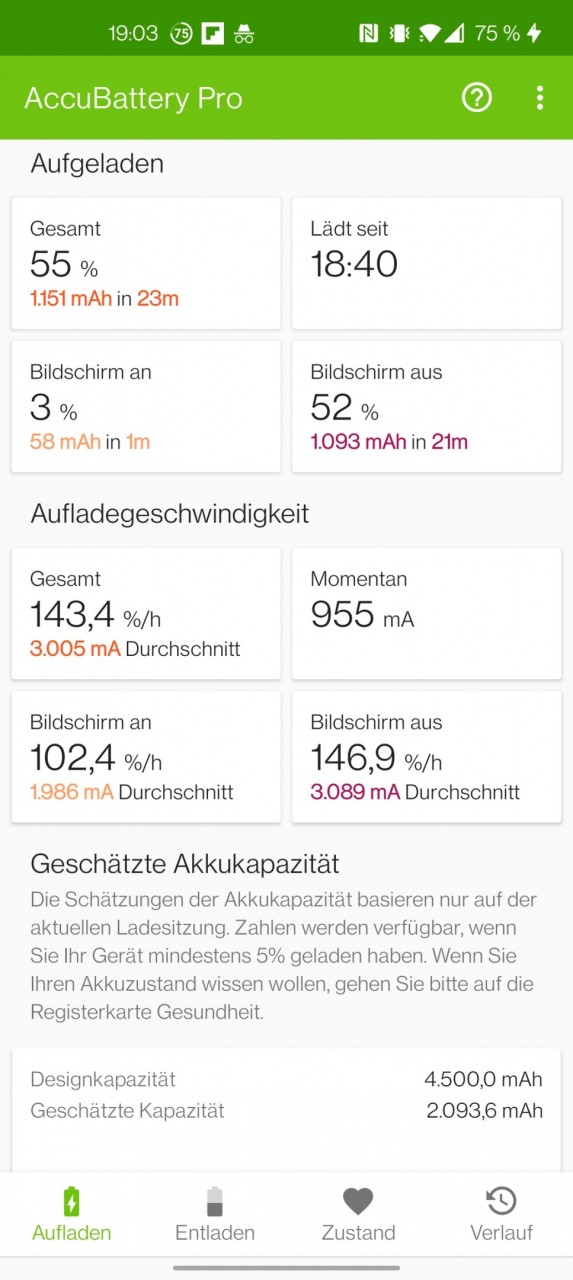The height and width of the screenshot is (1280, 573).
Task: Tap the Momentan 955 mA card
Action: pyautogui.click(x=427, y=613)
